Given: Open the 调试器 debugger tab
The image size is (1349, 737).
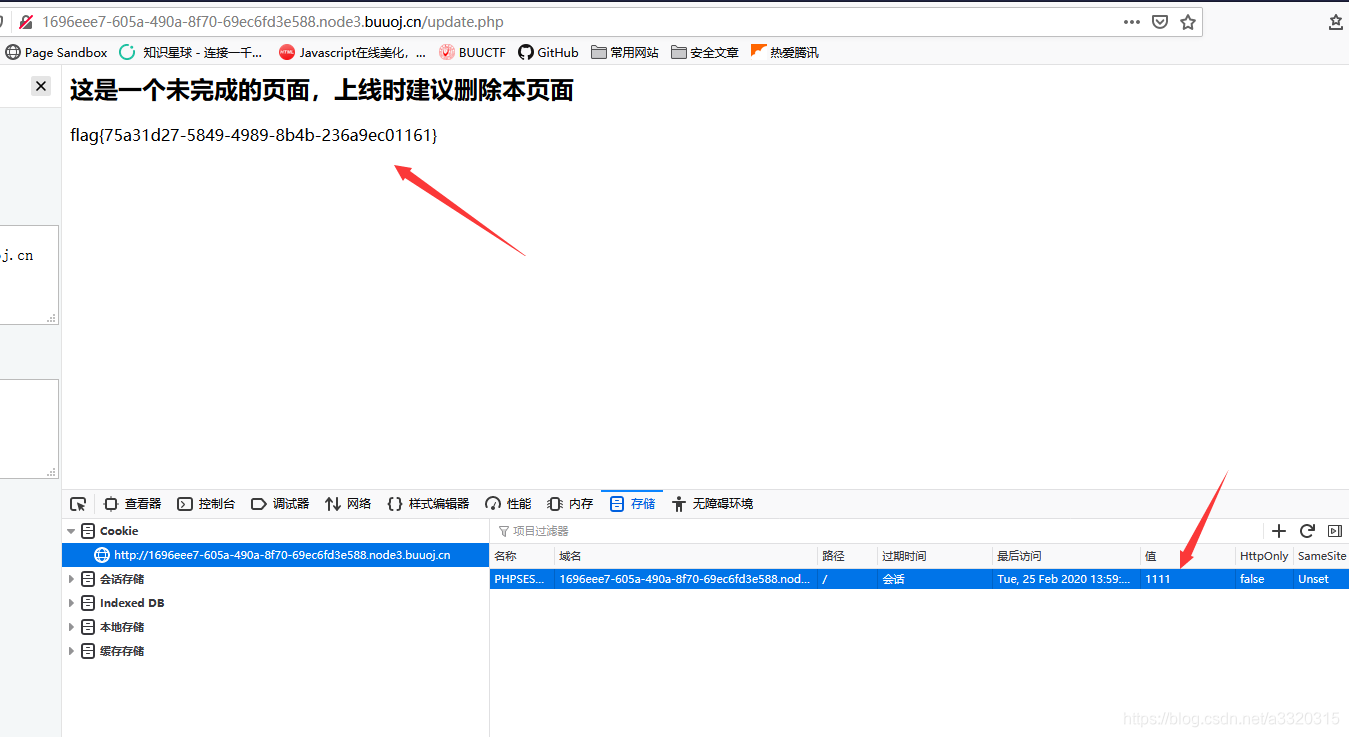Looking at the screenshot, I should pyautogui.click(x=280, y=504).
